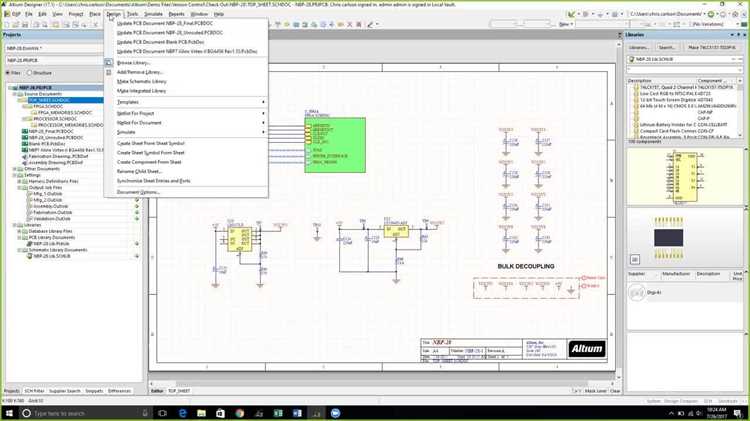Launch Word from the taskbar
The image size is (750, 421).
pos(297,413)
